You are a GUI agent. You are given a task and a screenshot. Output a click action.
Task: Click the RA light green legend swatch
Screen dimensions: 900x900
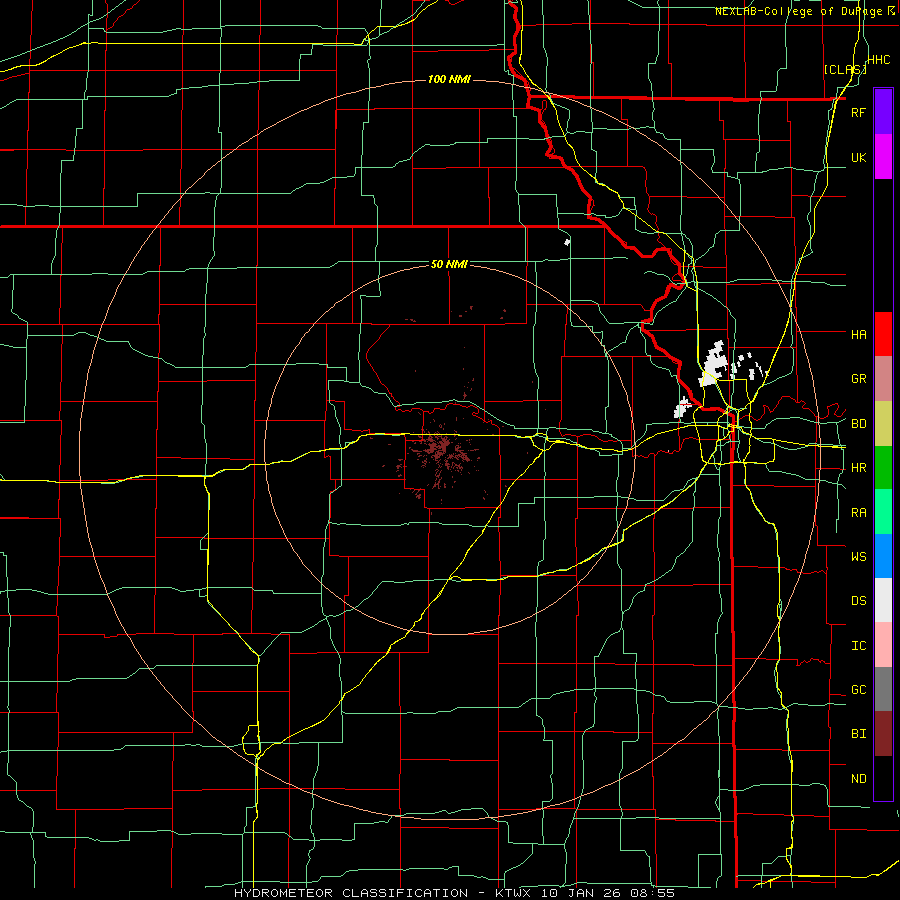[x=883, y=512]
